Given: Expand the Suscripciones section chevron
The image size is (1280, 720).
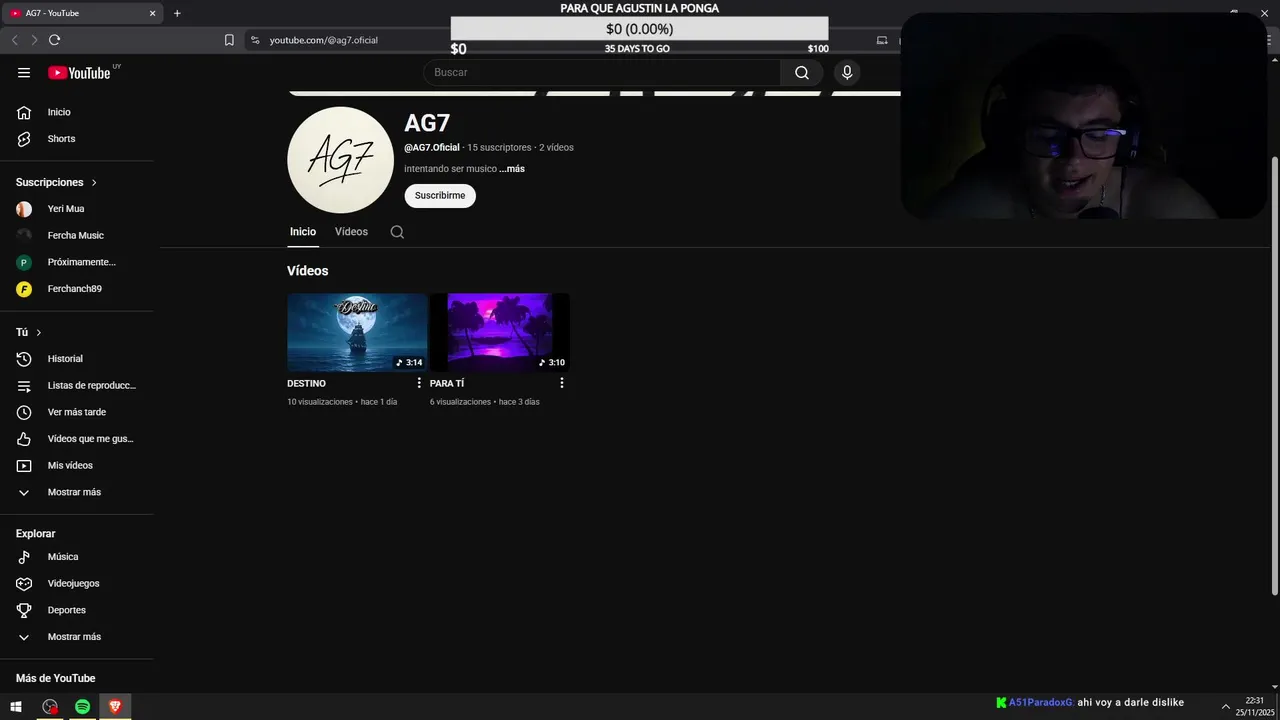Looking at the screenshot, I should [x=94, y=183].
